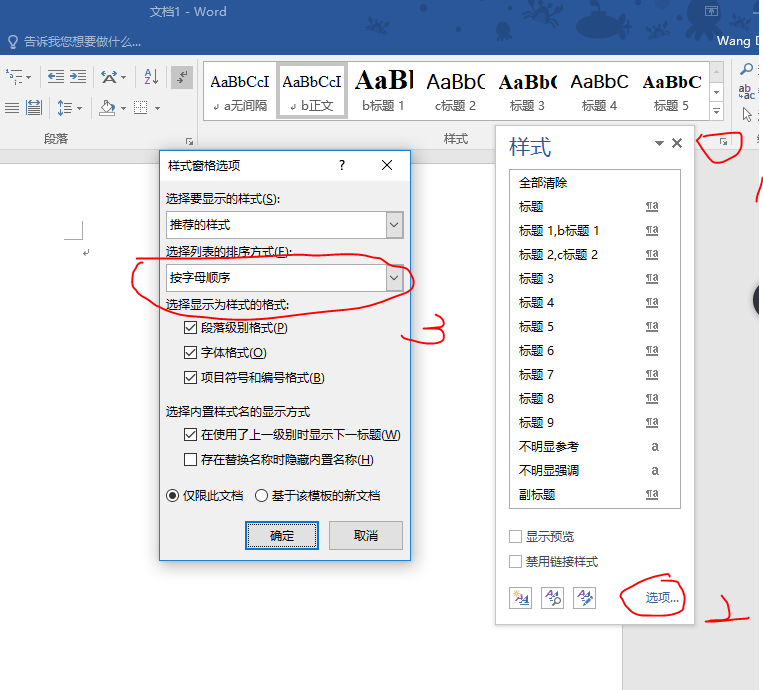Image resolution: width=763 pixels, height=690 pixels.
Task: Open line spacing dropdown arrow
Action: (x=79, y=108)
